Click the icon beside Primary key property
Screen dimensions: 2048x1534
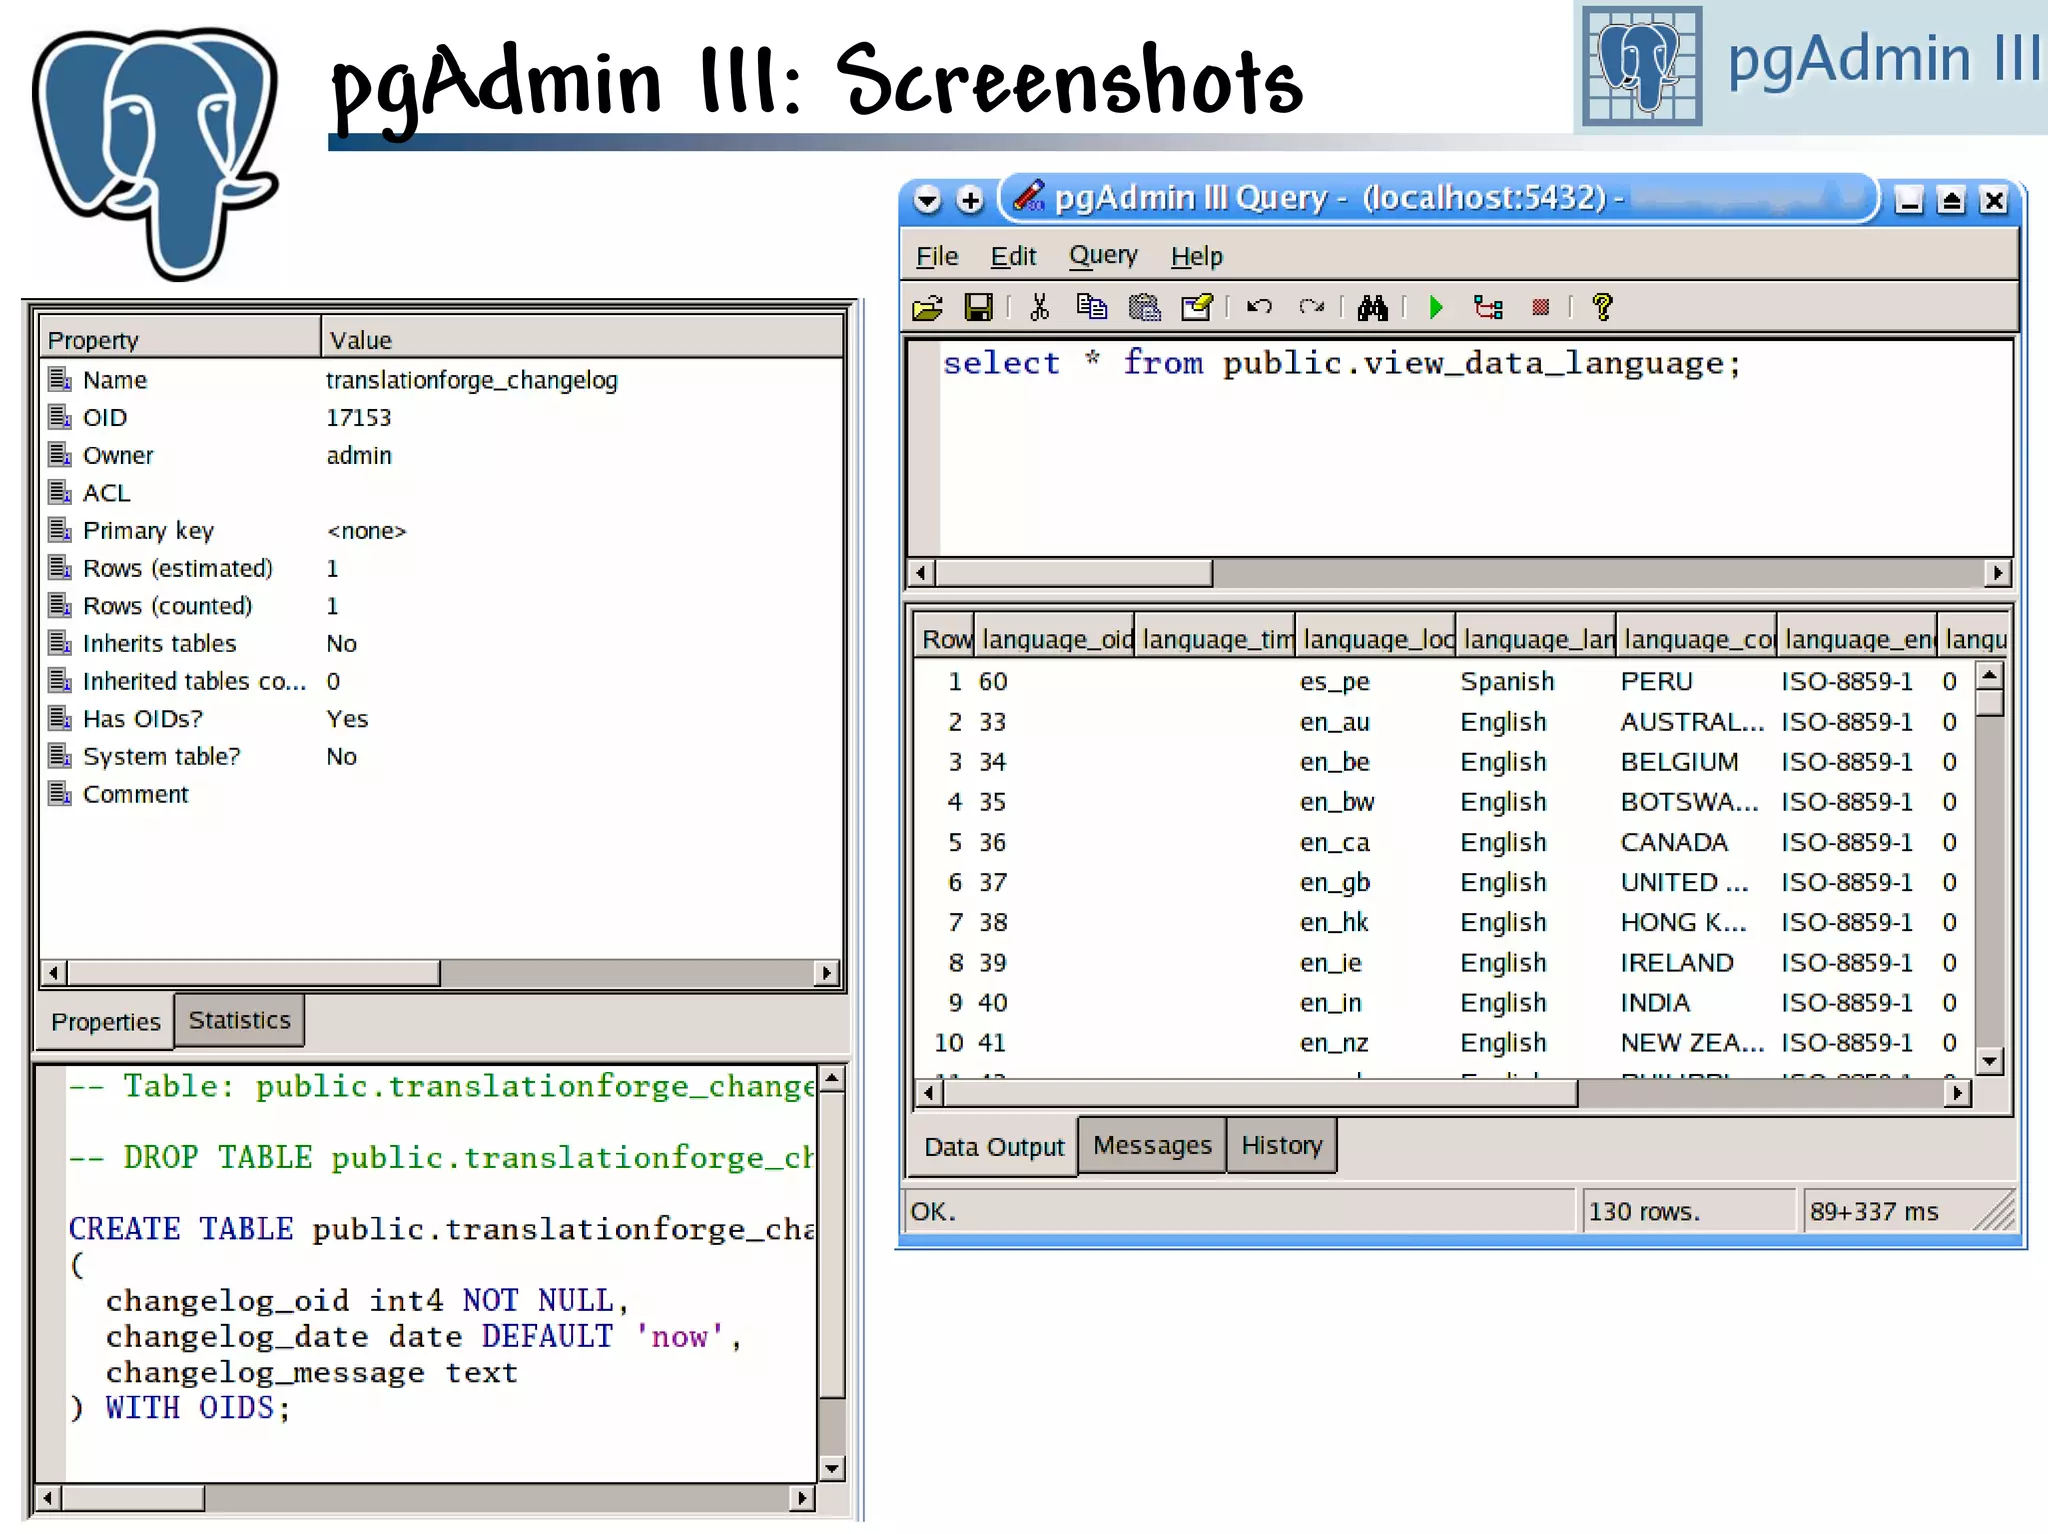tap(60, 530)
